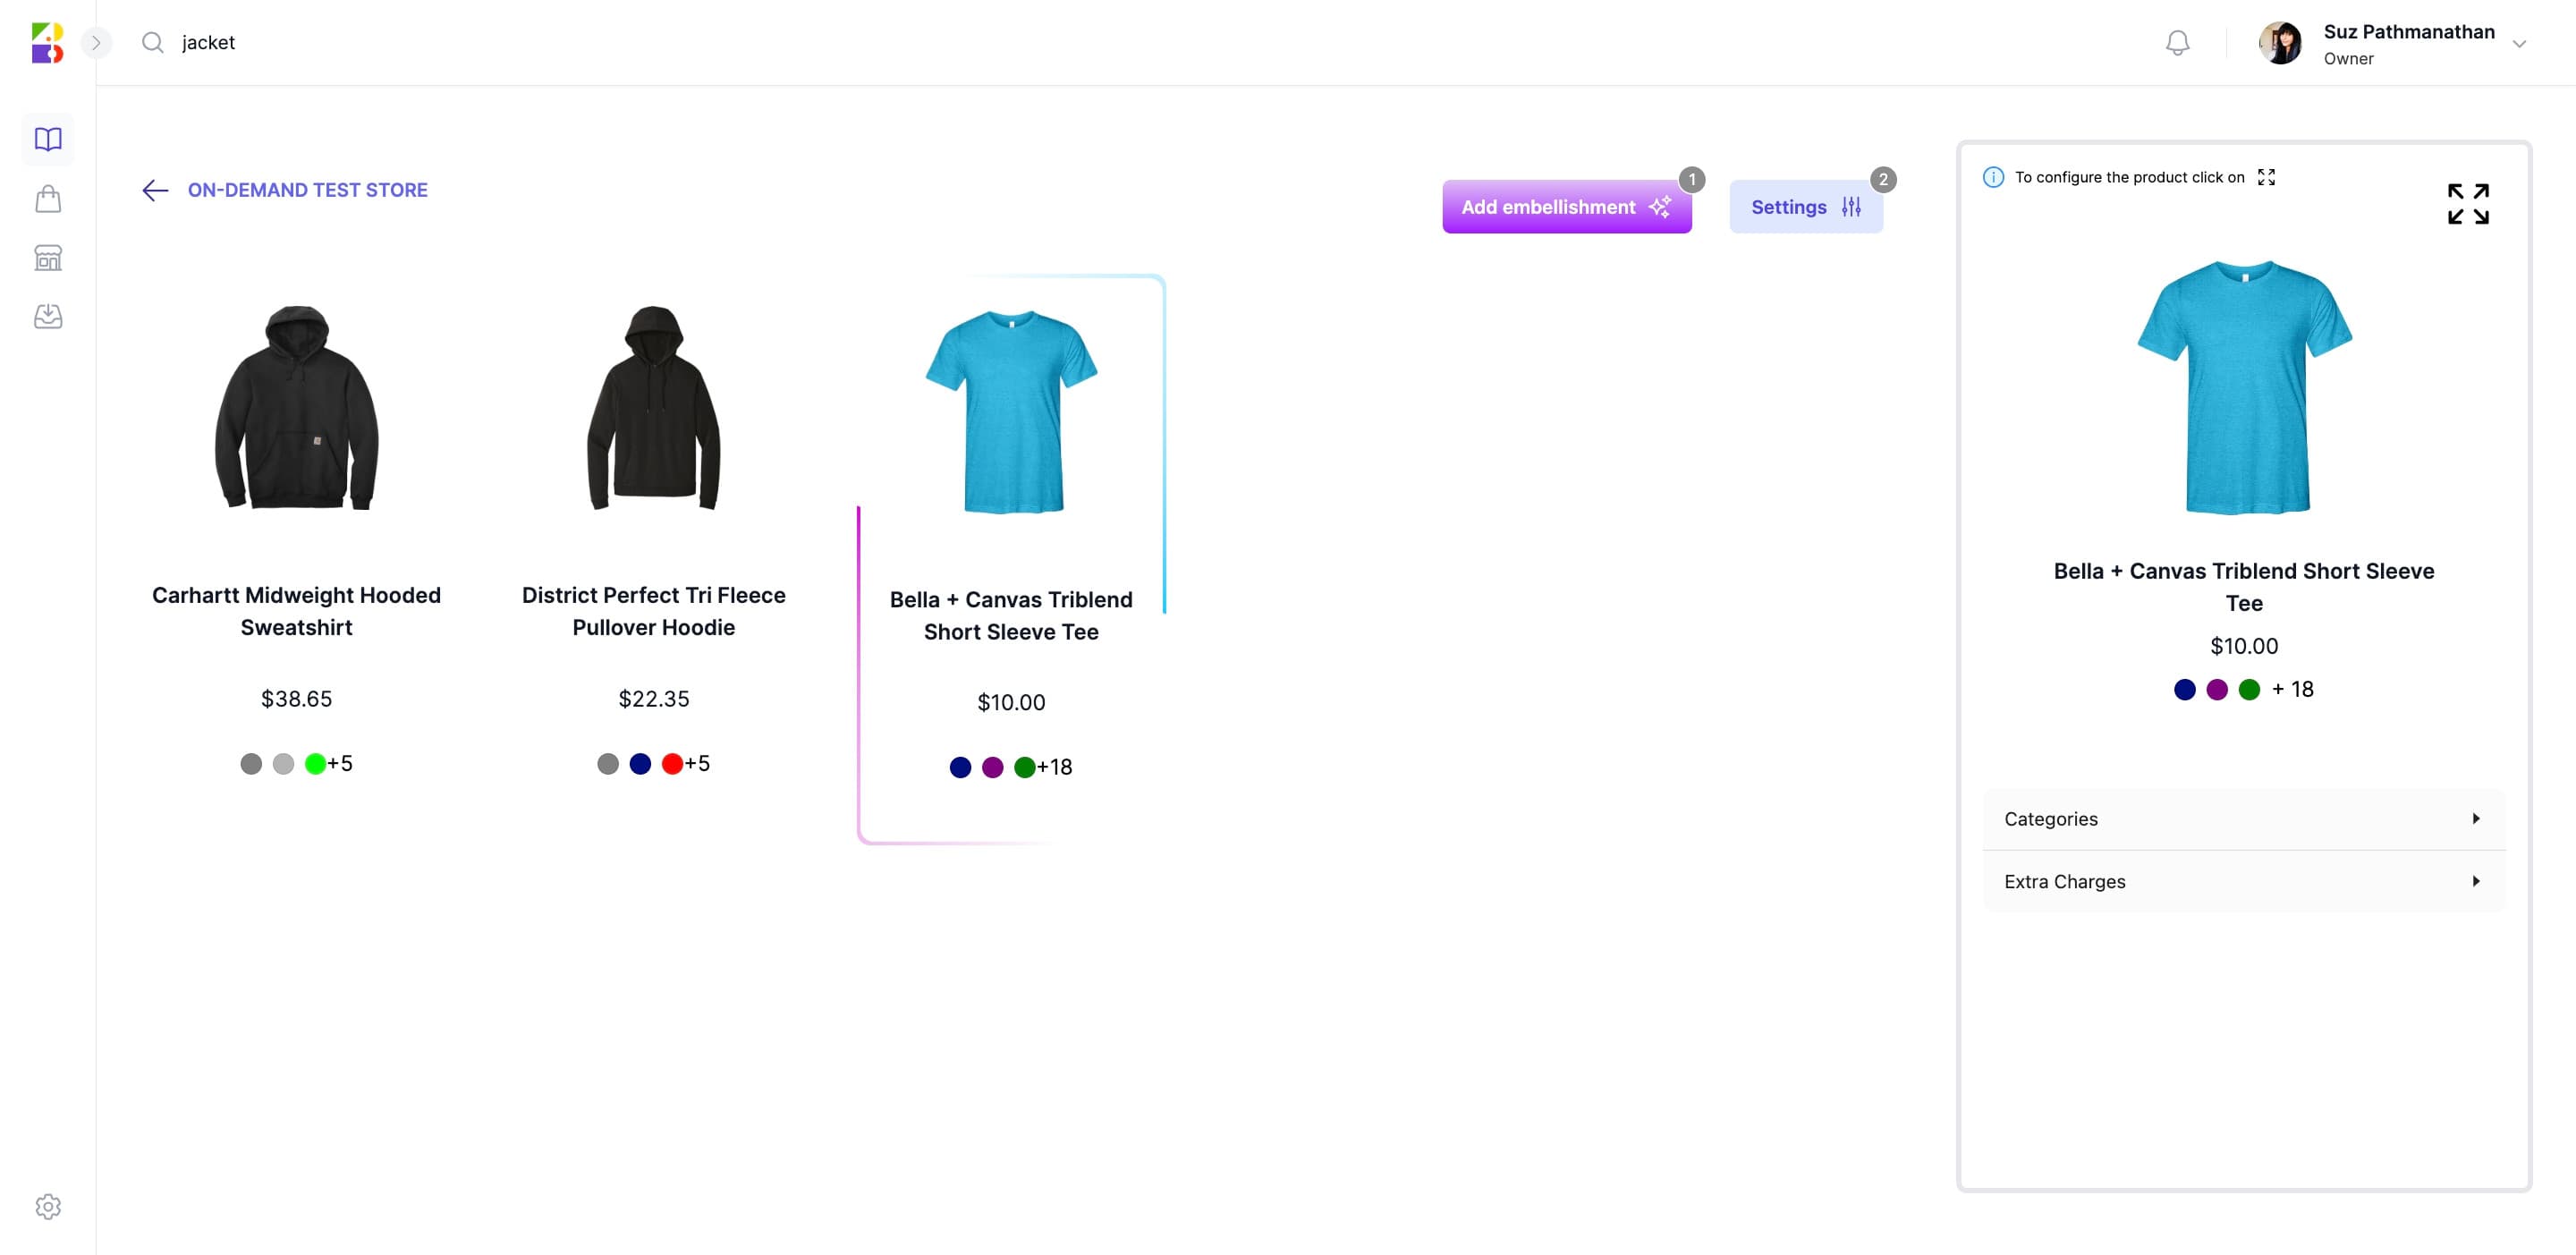Click the large expand fullscreen icon in product panel
The width and height of the screenshot is (2576, 1255).
2467,204
